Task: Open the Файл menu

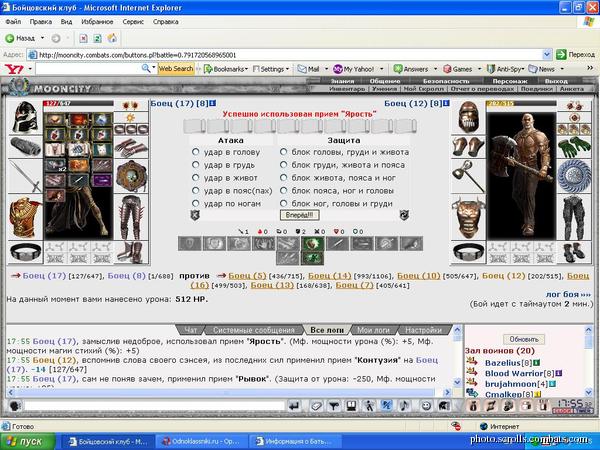Action: (13, 22)
